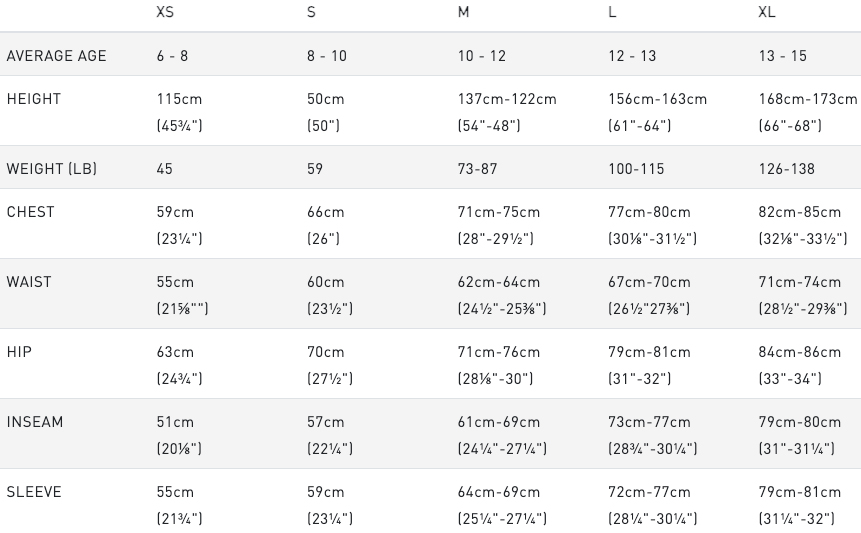Select the L size column header
This screenshot has width=861, height=533.
tap(612, 13)
